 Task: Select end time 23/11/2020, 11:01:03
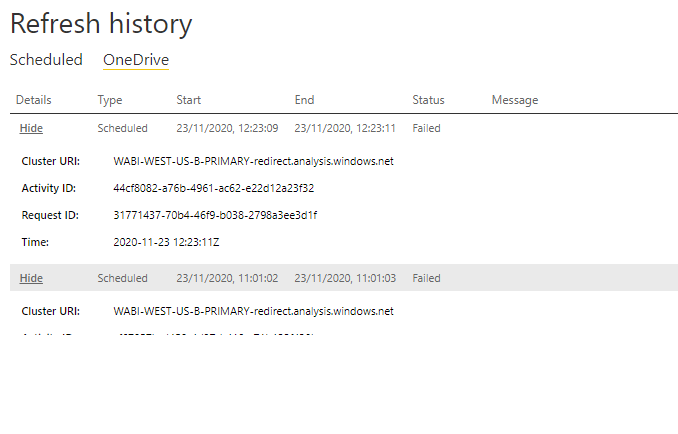tap(345, 278)
